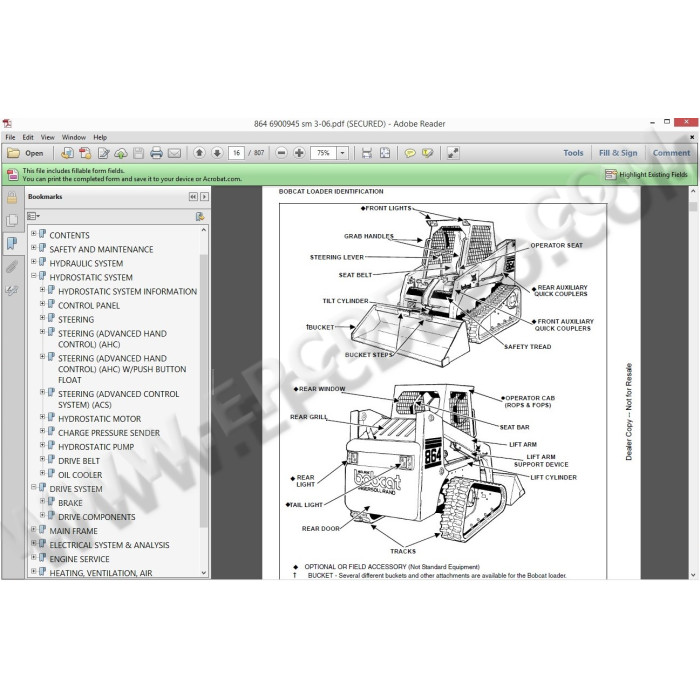Open the page thumbnails panel icon
This screenshot has height=700, width=700.
coord(12,221)
